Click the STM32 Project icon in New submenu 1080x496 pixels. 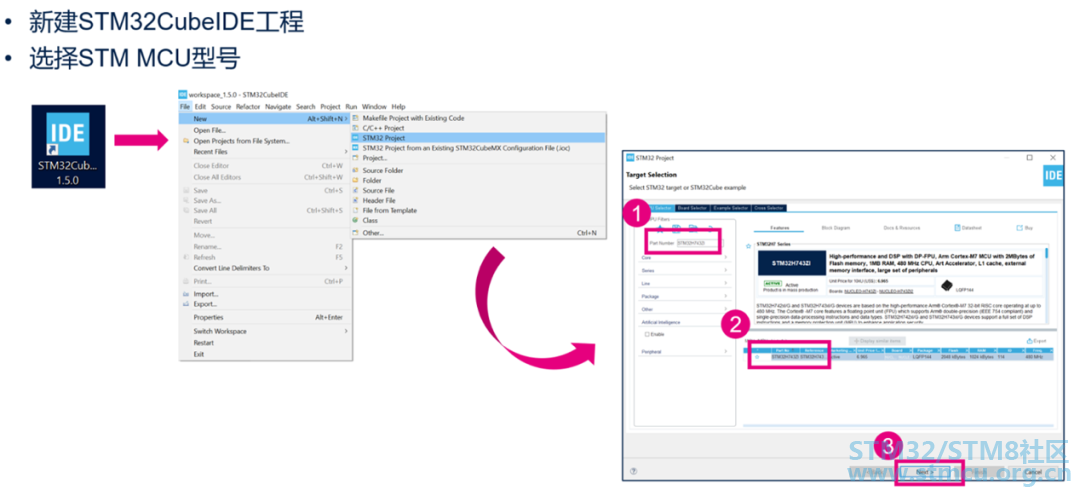click(356, 138)
